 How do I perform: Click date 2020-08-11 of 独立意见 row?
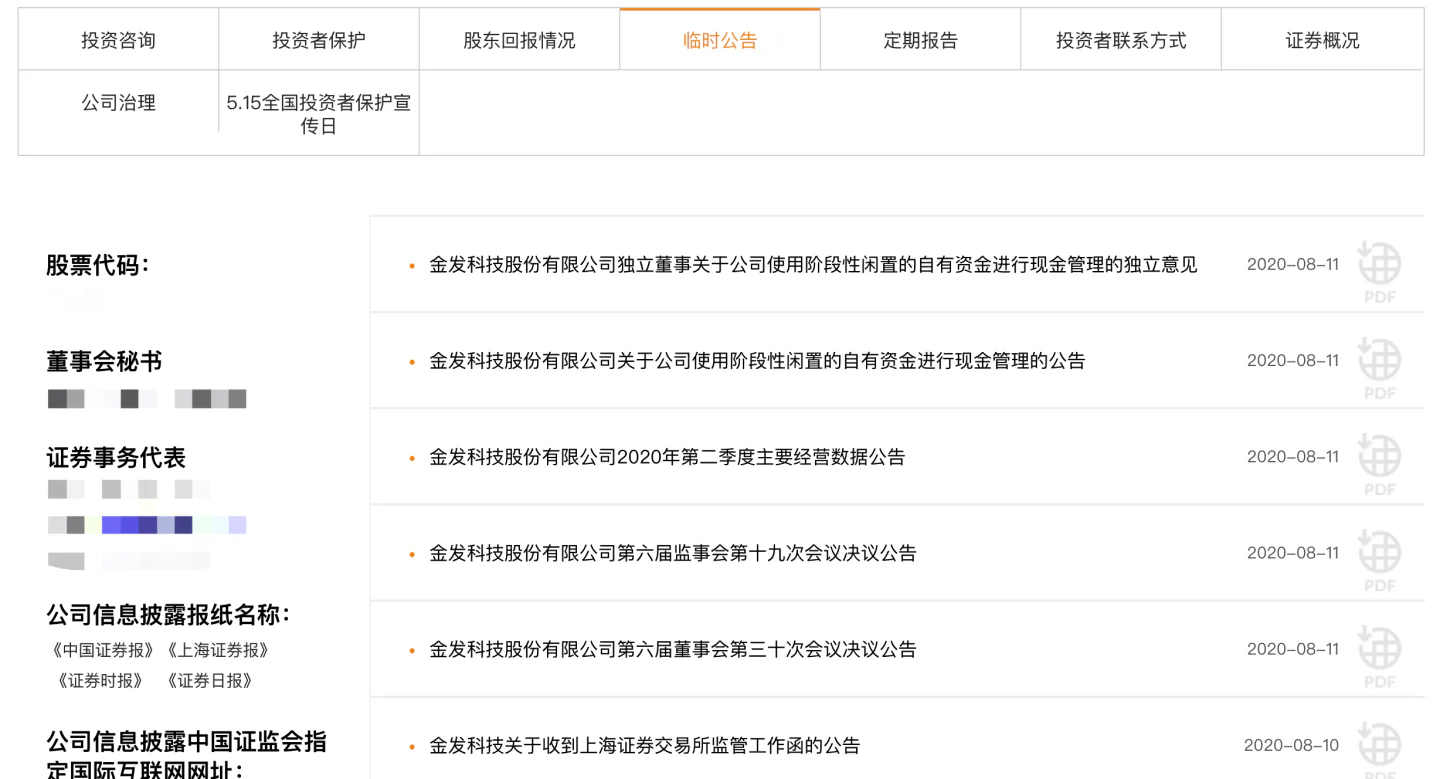1293,265
